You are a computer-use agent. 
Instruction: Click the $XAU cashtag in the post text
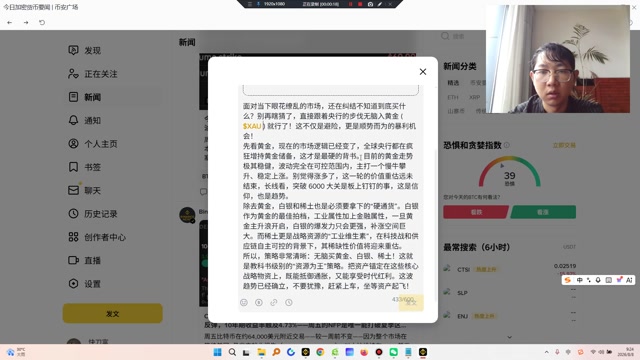point(252,126)
